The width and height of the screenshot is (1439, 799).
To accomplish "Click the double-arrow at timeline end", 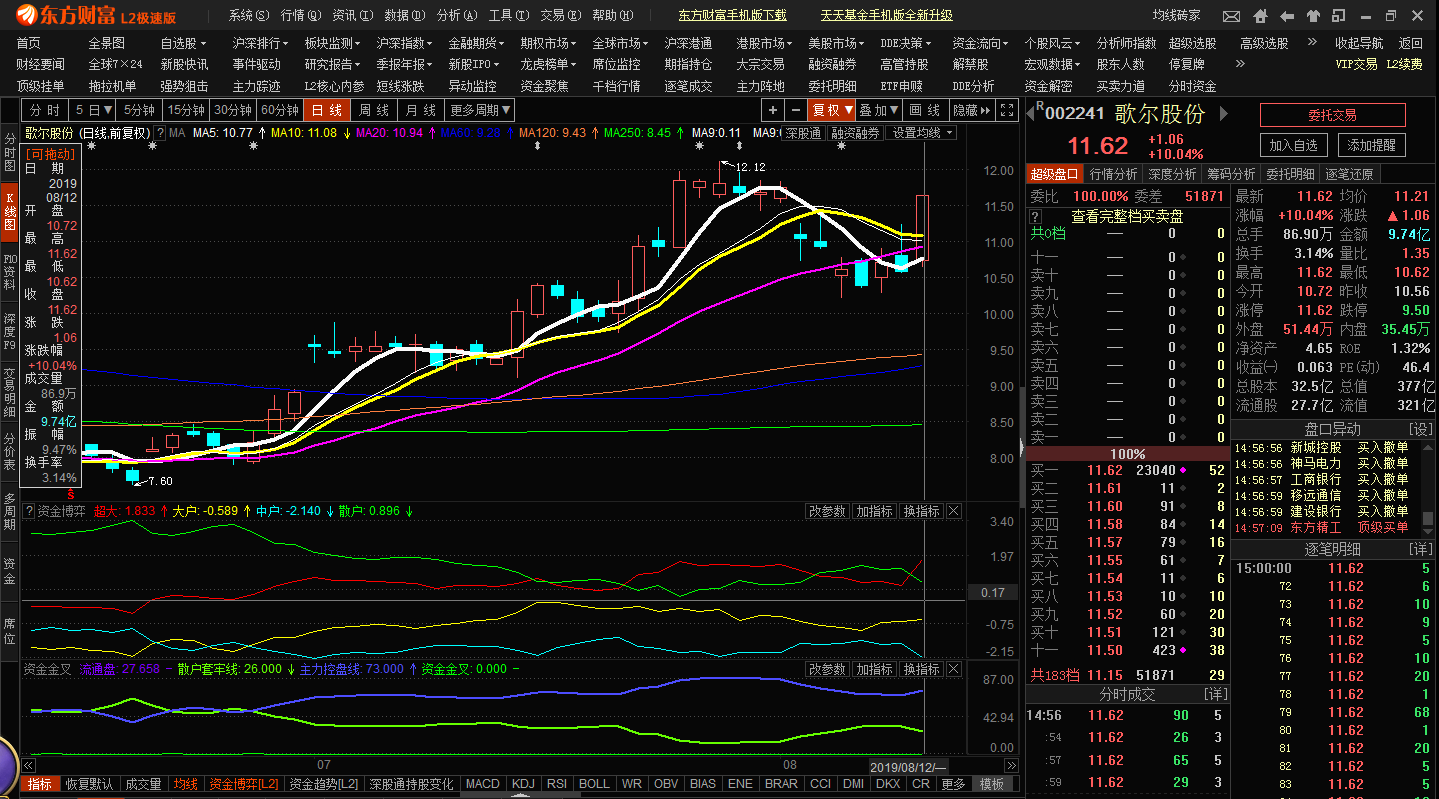I will pyautogui.click(x=1011, y=766).
